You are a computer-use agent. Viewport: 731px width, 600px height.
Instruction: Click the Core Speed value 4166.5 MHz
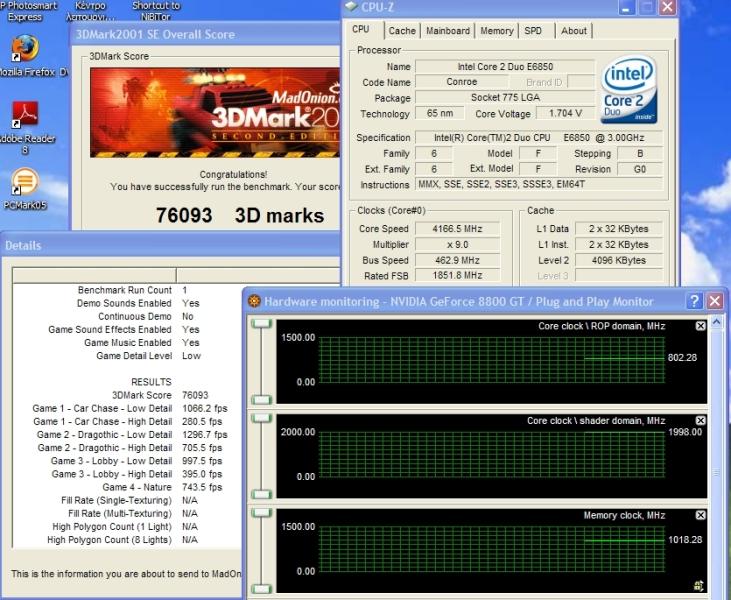point(457,229)
